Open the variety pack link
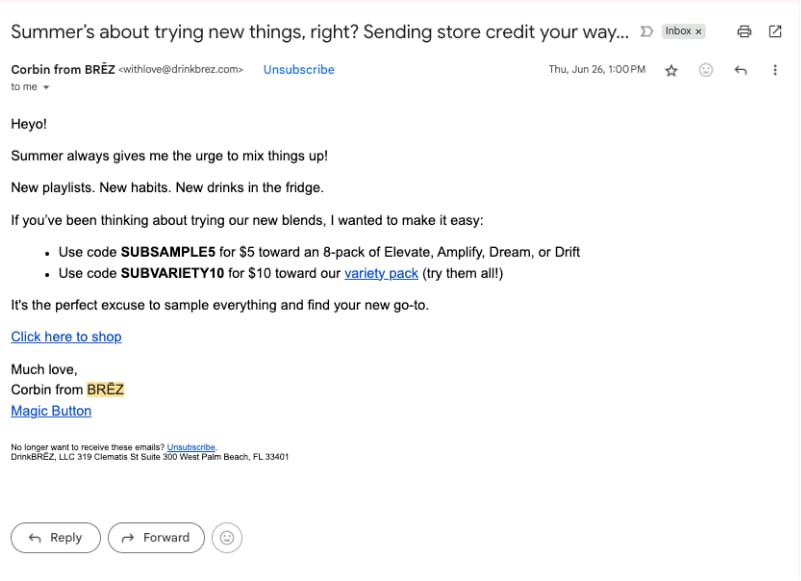Screen dimensions: 801x581 (381, 273)
